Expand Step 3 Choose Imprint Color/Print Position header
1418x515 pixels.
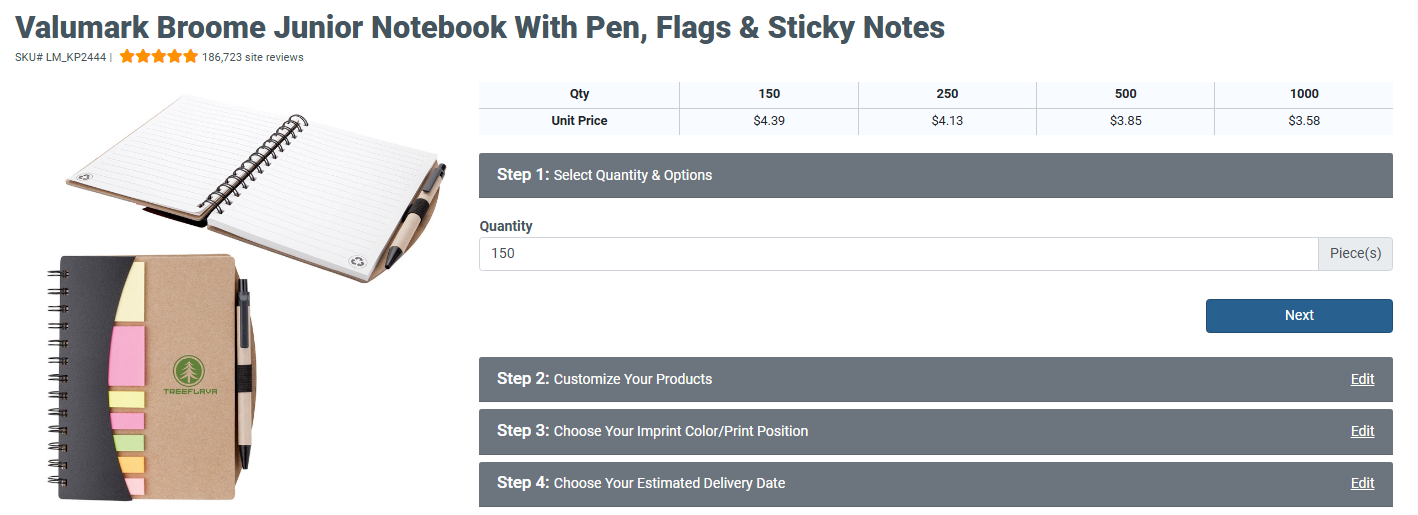900,431
